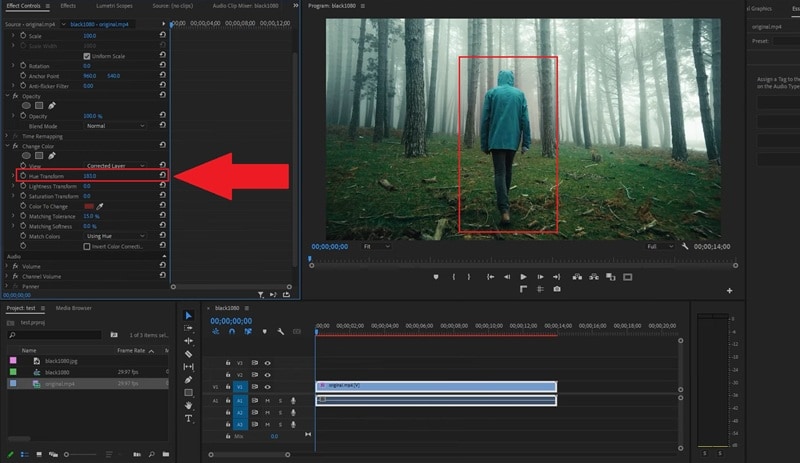Screen dimensions: 800x463
Task: Play the Program monitor video
Action: coord(523,277)
